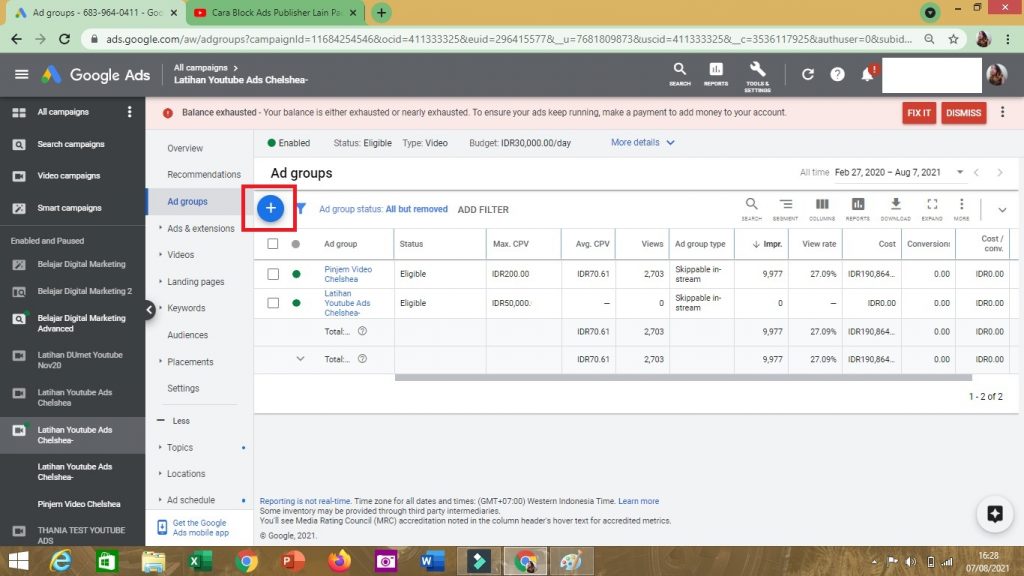Click the filter funnel icon
This screenshot has height=576, width=1024.
pyautogui.click(x=300, y=209)
